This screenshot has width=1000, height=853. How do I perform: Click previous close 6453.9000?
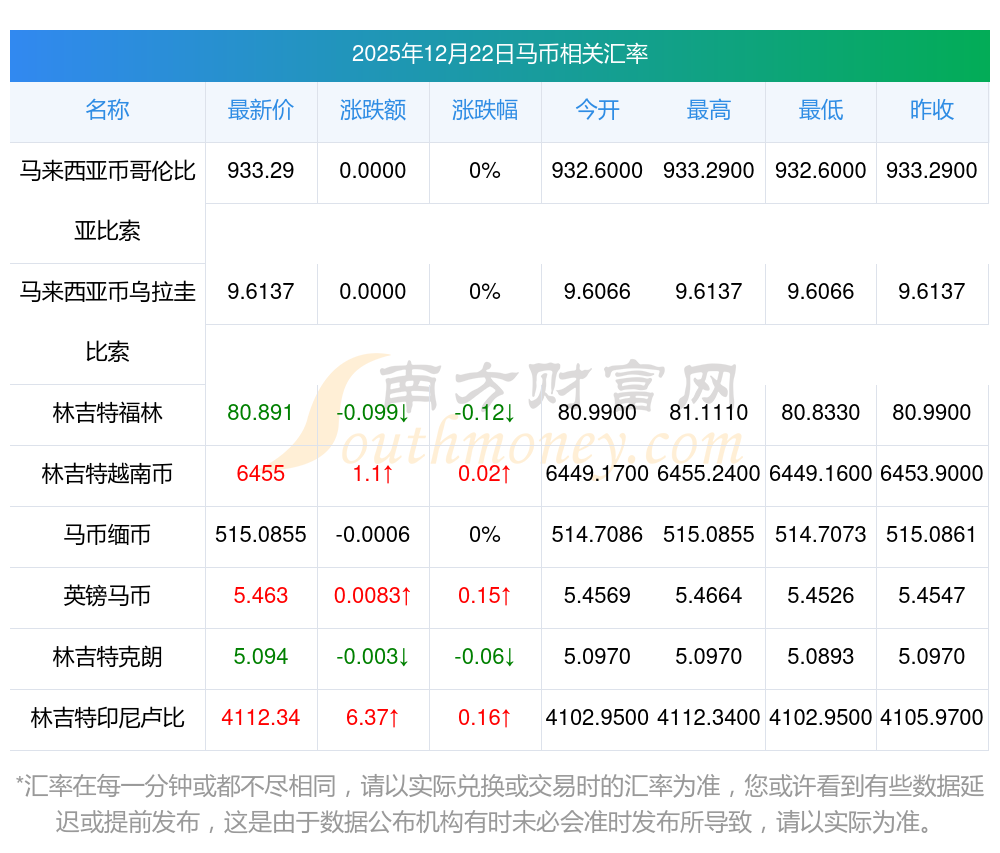[932, 474]
